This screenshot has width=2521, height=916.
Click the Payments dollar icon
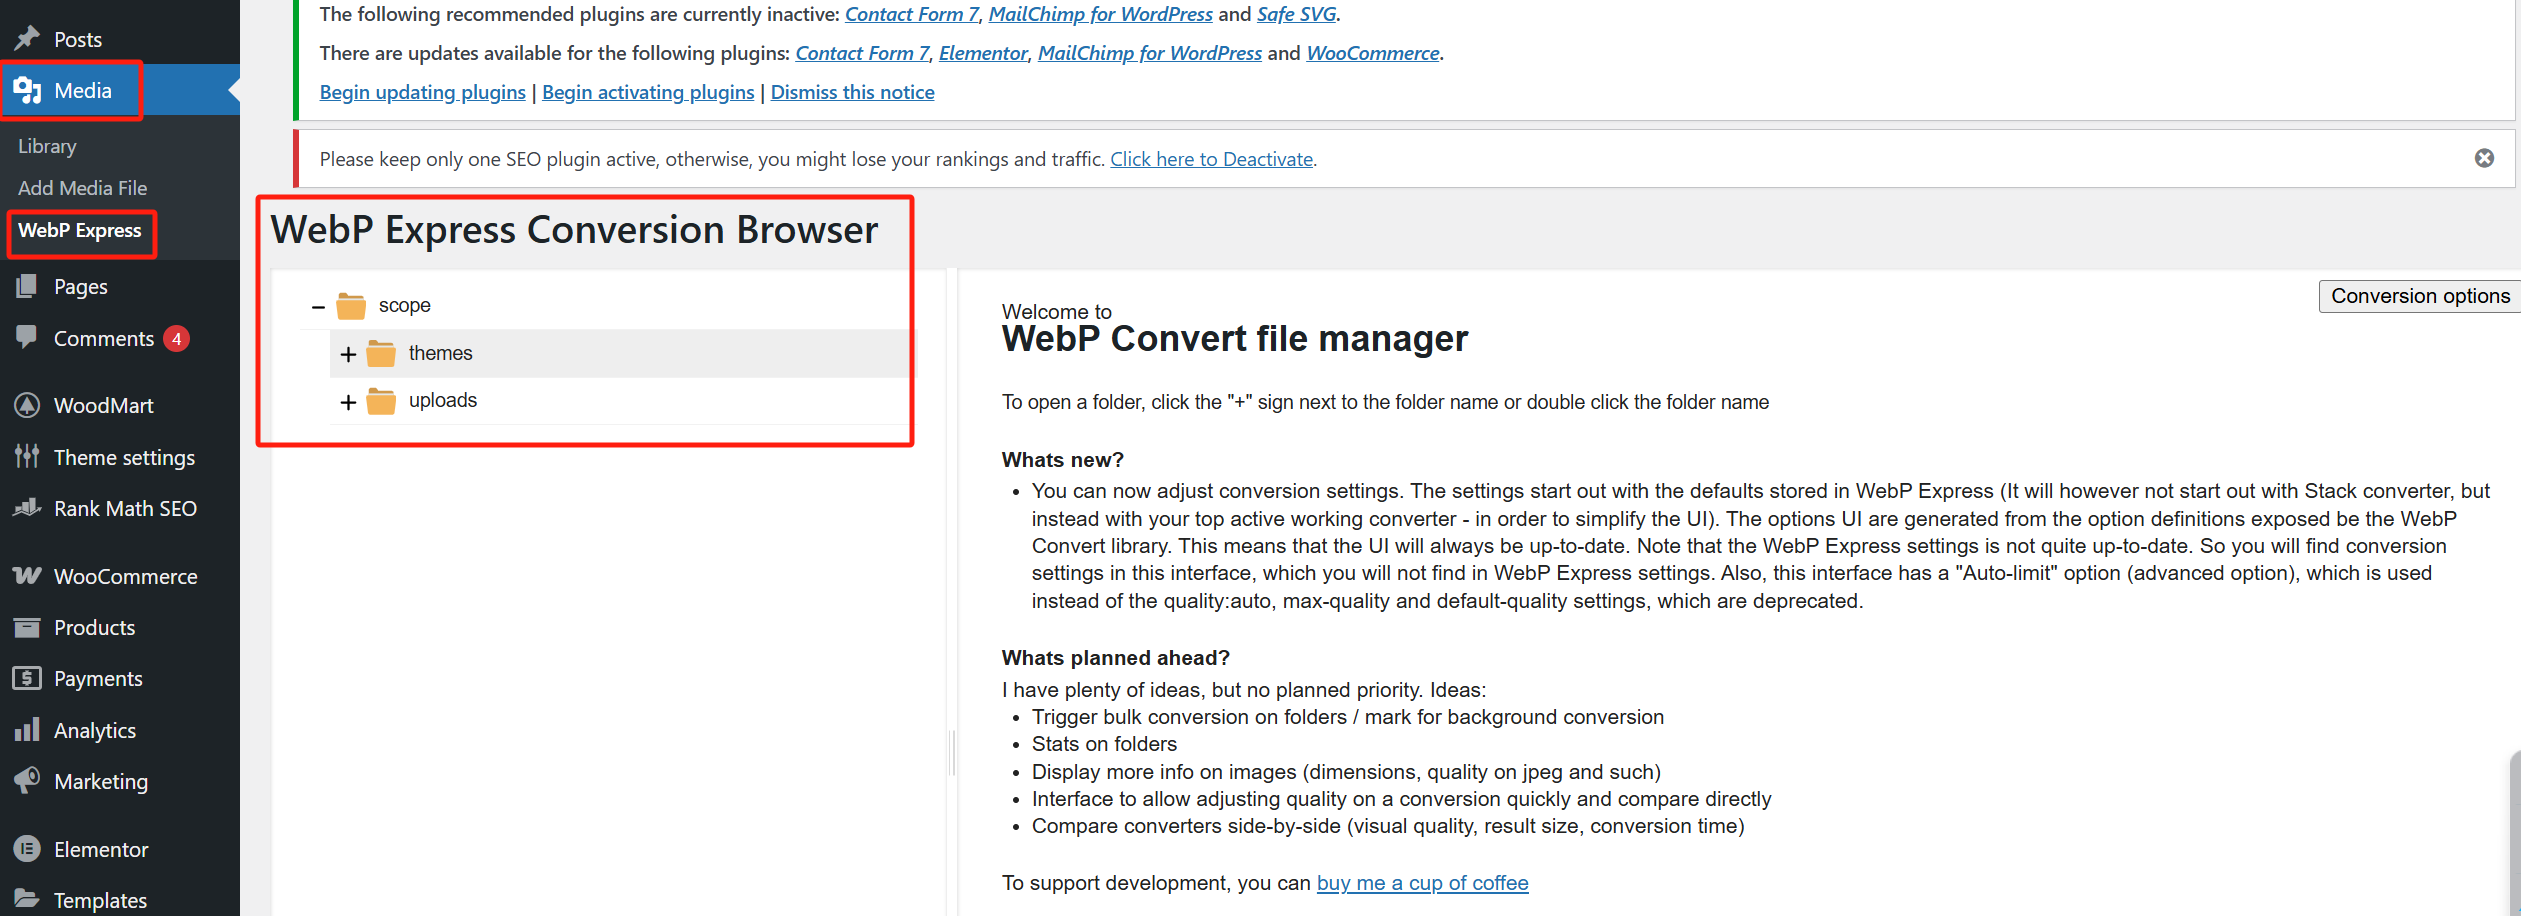pyautogui.click(x=27, y=678)
